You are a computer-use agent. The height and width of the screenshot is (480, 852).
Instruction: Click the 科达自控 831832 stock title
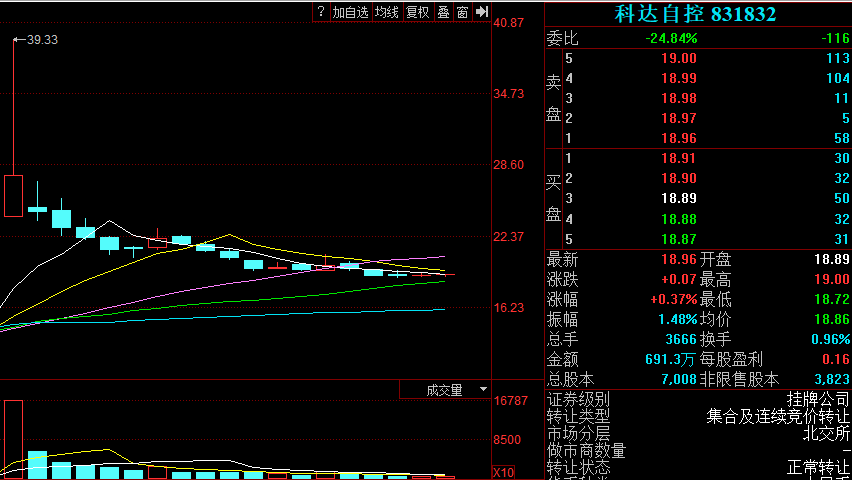click(695, 14)
